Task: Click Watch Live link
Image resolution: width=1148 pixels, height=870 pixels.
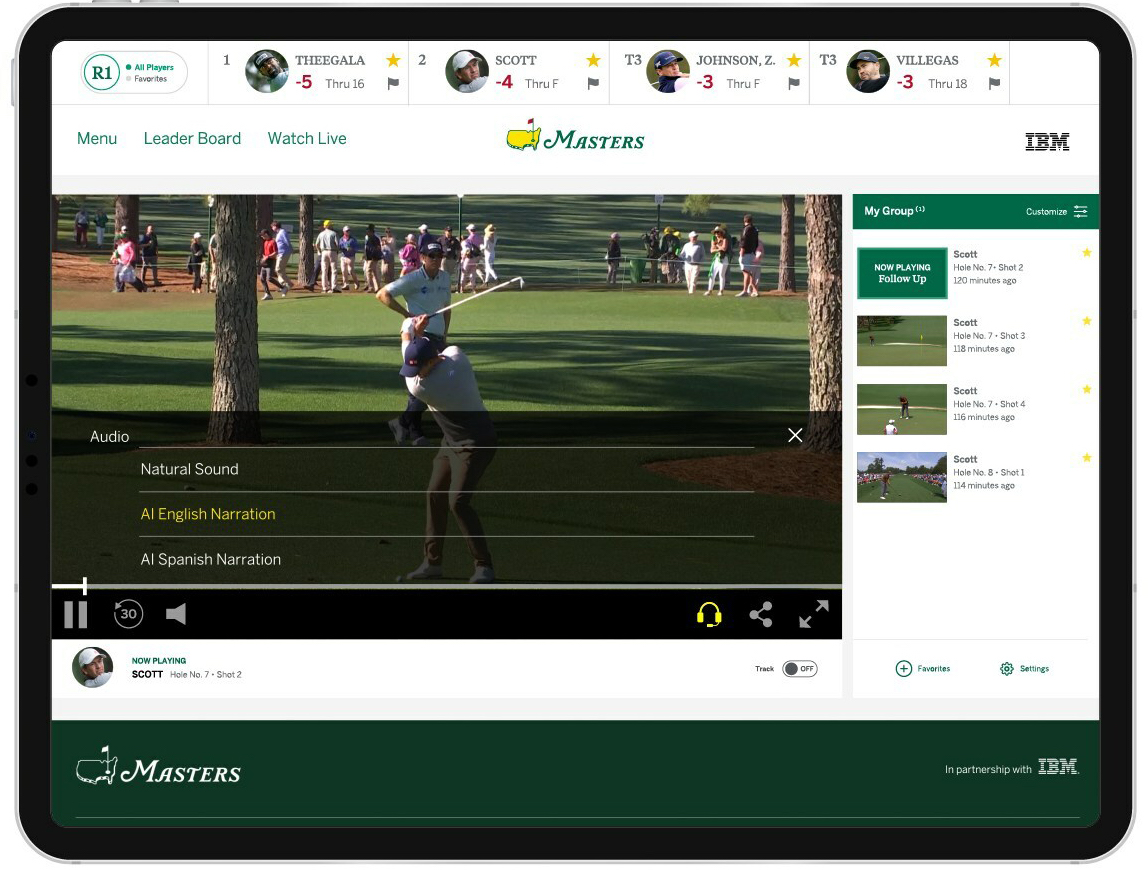Action: coord(306,138)
